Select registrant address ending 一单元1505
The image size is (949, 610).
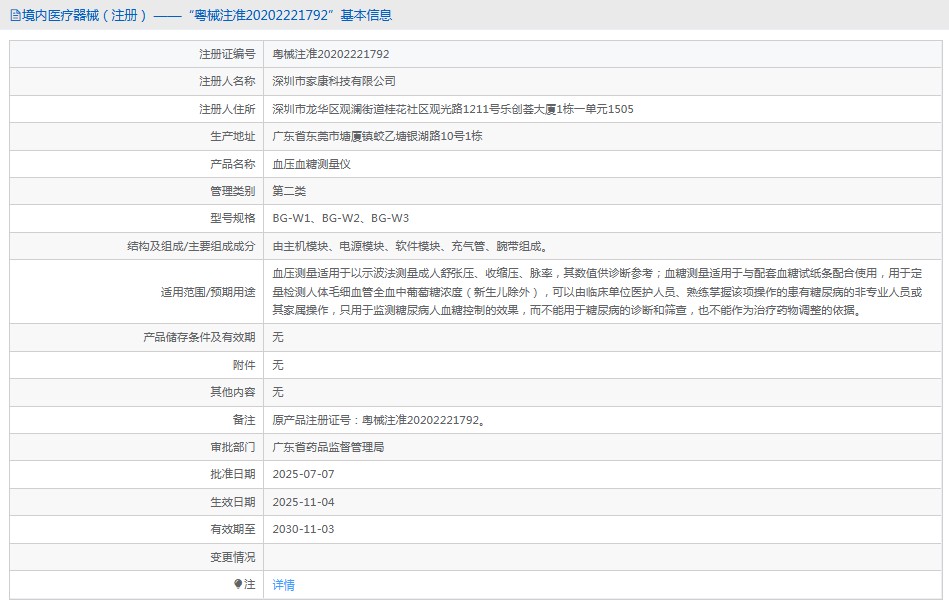(x=453, y=109)
